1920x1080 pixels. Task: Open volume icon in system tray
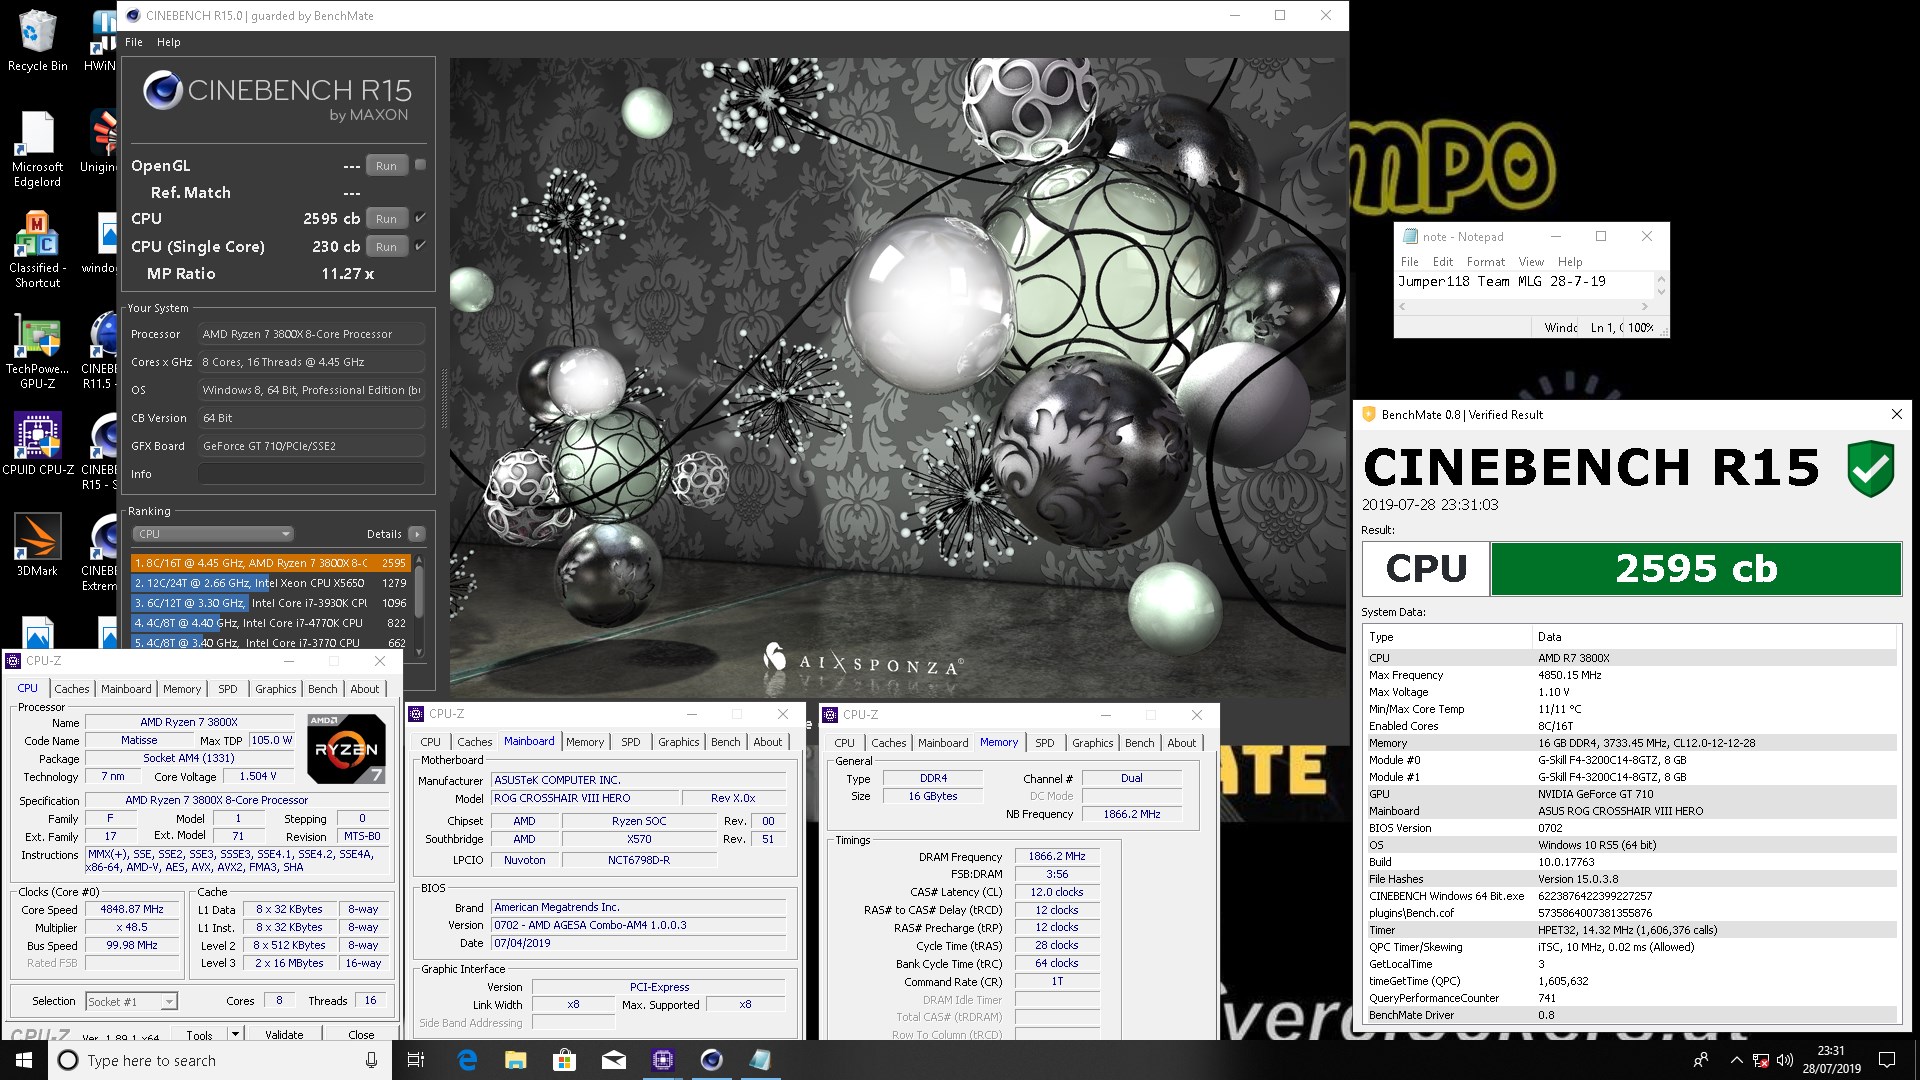1785,1060
